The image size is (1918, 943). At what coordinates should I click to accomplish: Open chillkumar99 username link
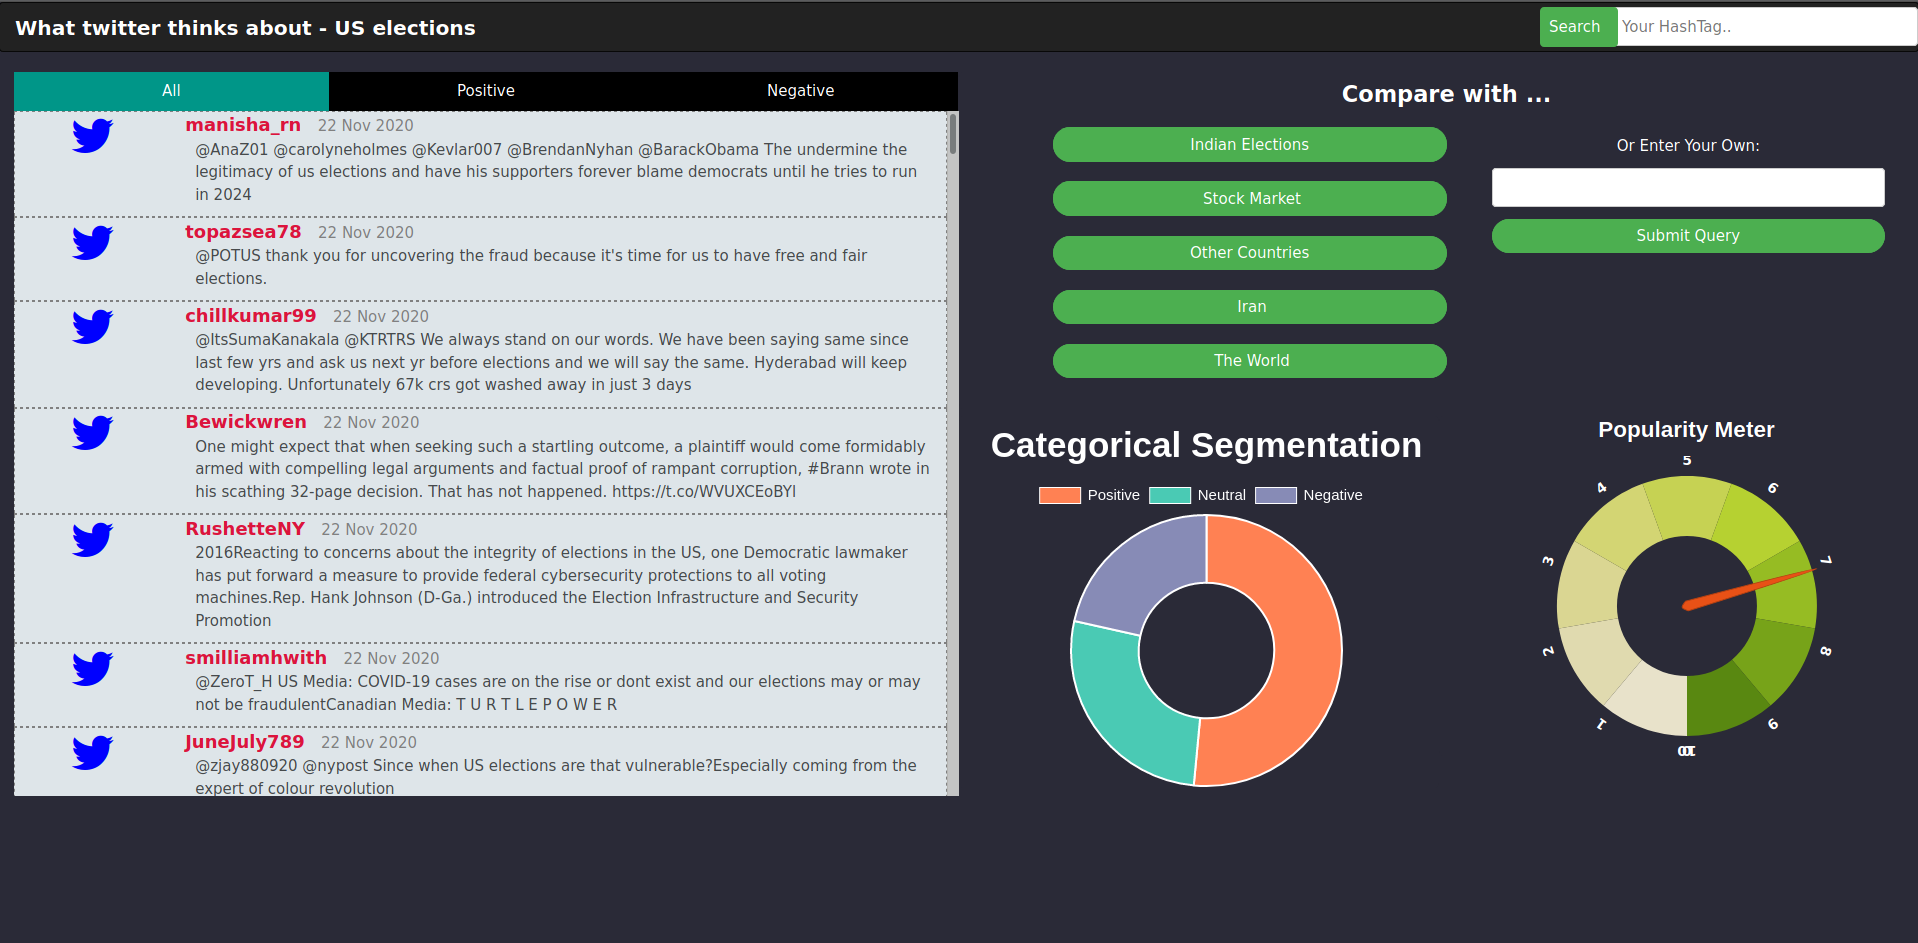[x=250, y=316]
